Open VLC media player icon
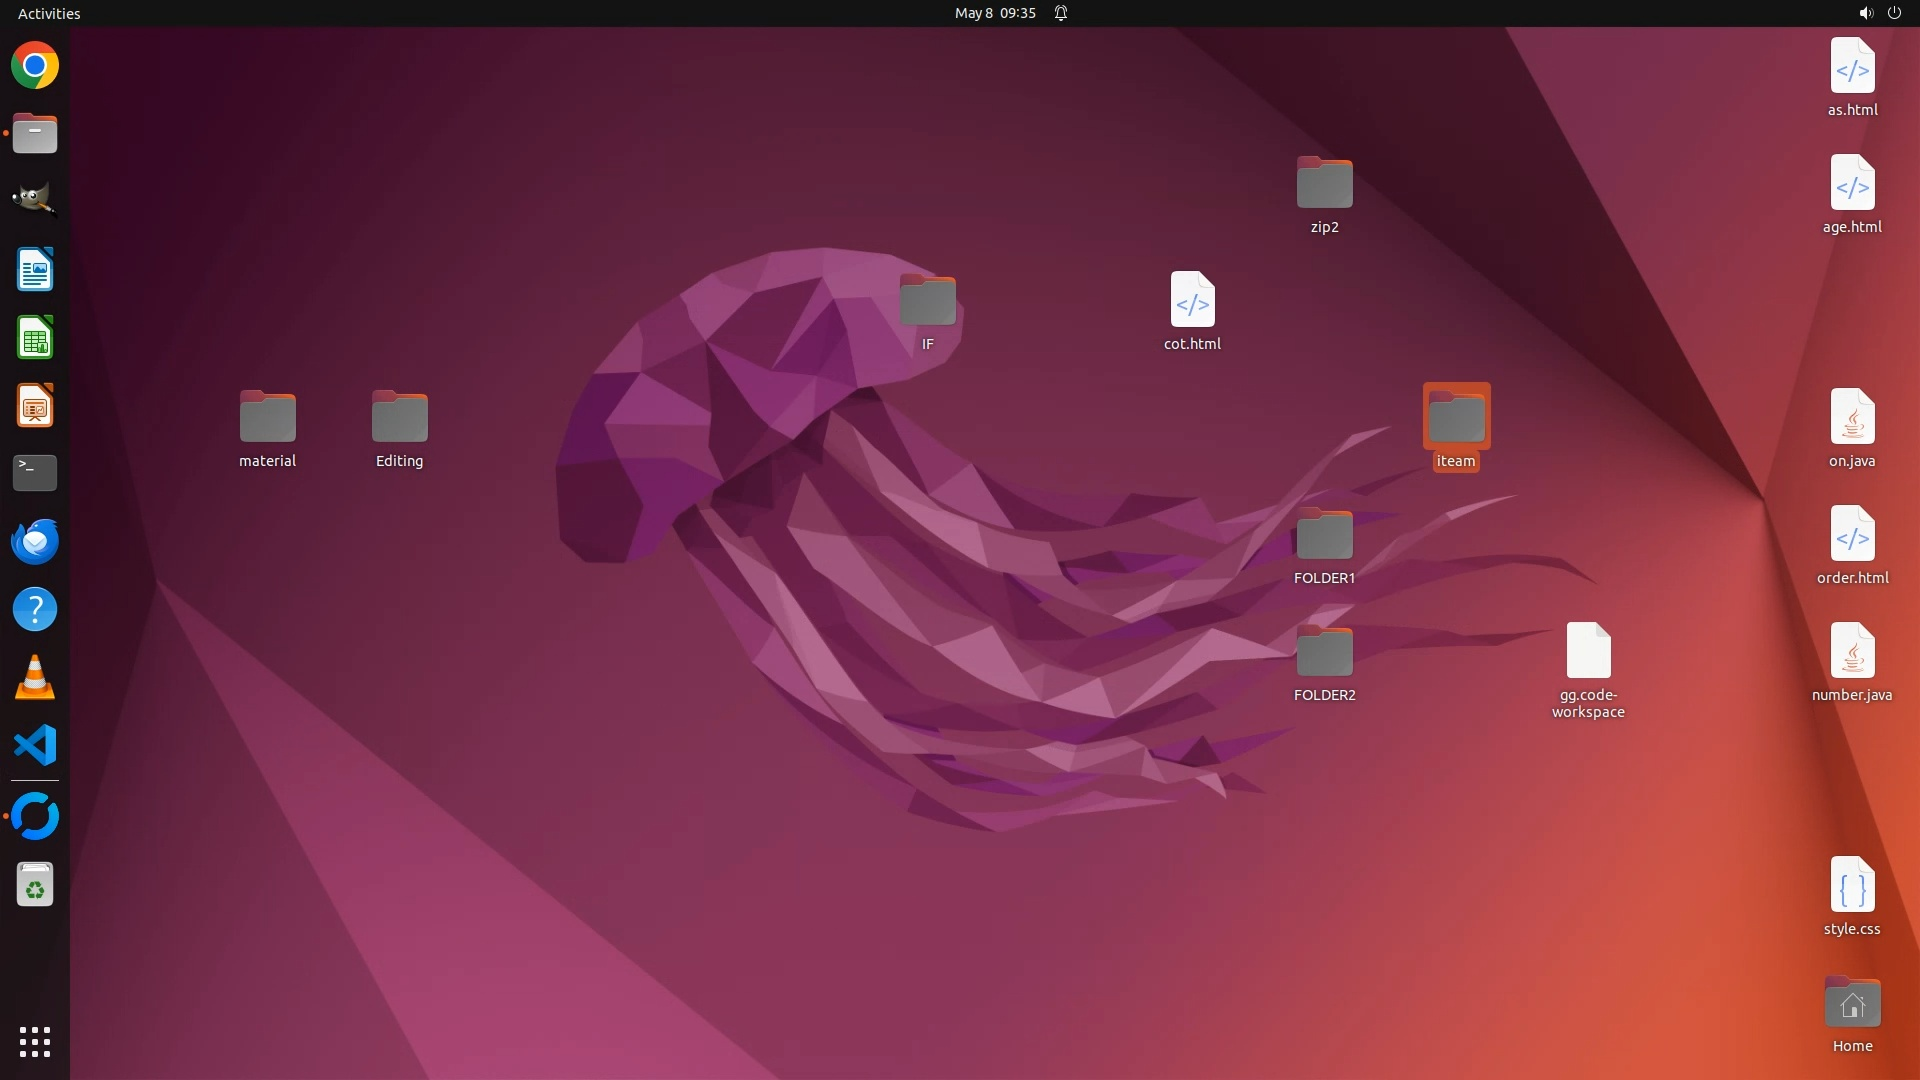The width and height of the screenshot is (1920, 1080). pyautogui.click(x=35, y=677)
